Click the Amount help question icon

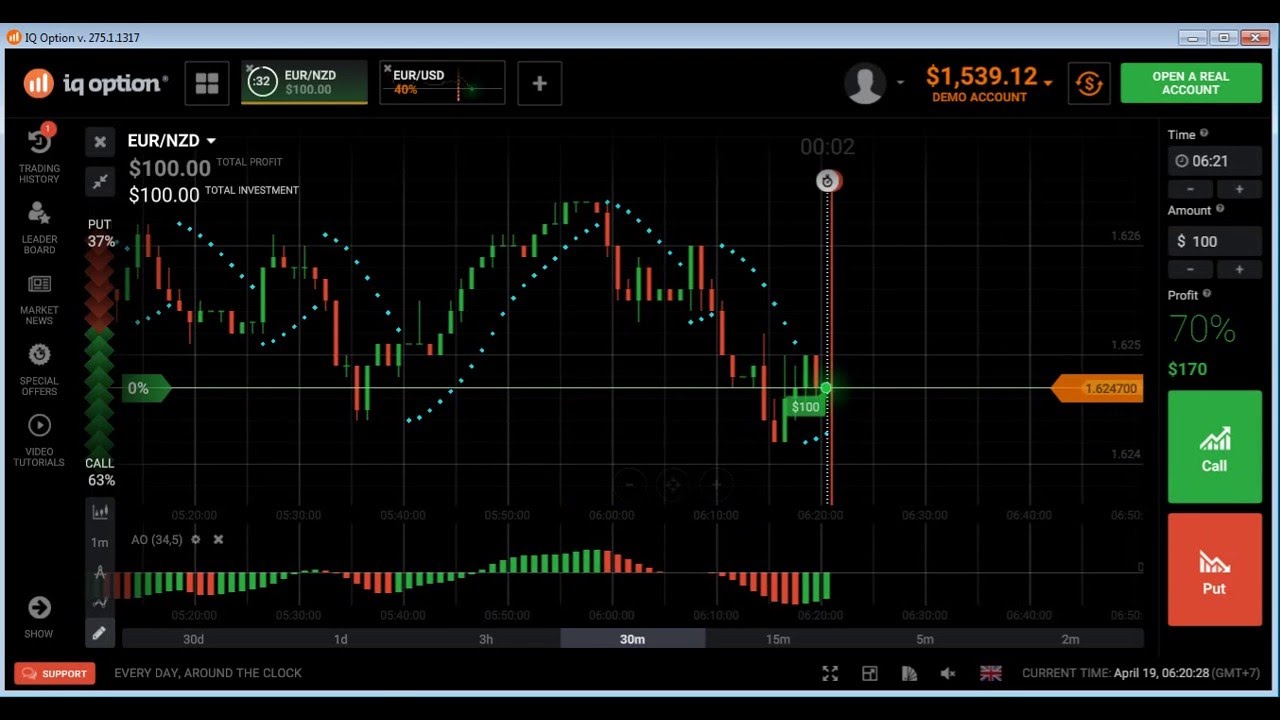(1220, 209)
